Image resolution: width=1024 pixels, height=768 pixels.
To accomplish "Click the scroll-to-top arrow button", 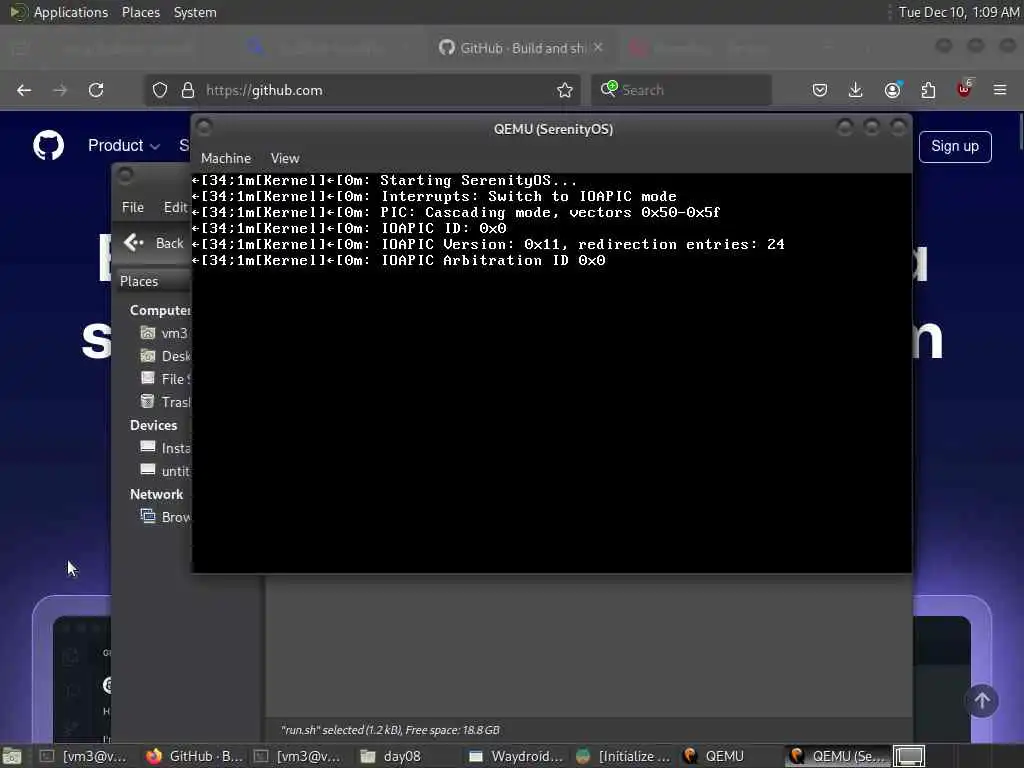I will [982, 701].
